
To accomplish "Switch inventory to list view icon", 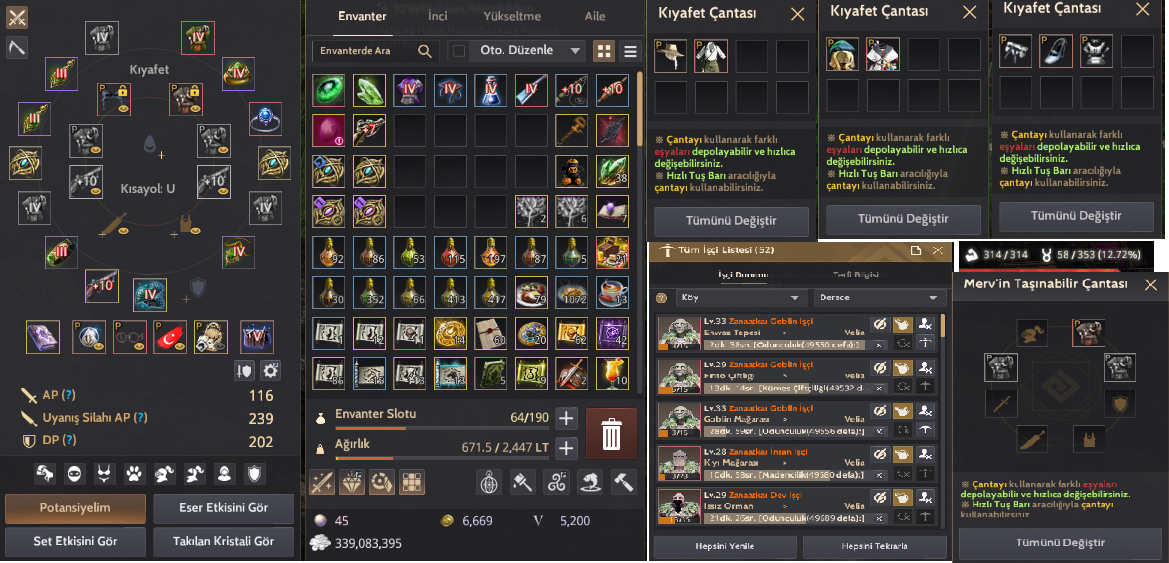I will (x=631, y=51).
